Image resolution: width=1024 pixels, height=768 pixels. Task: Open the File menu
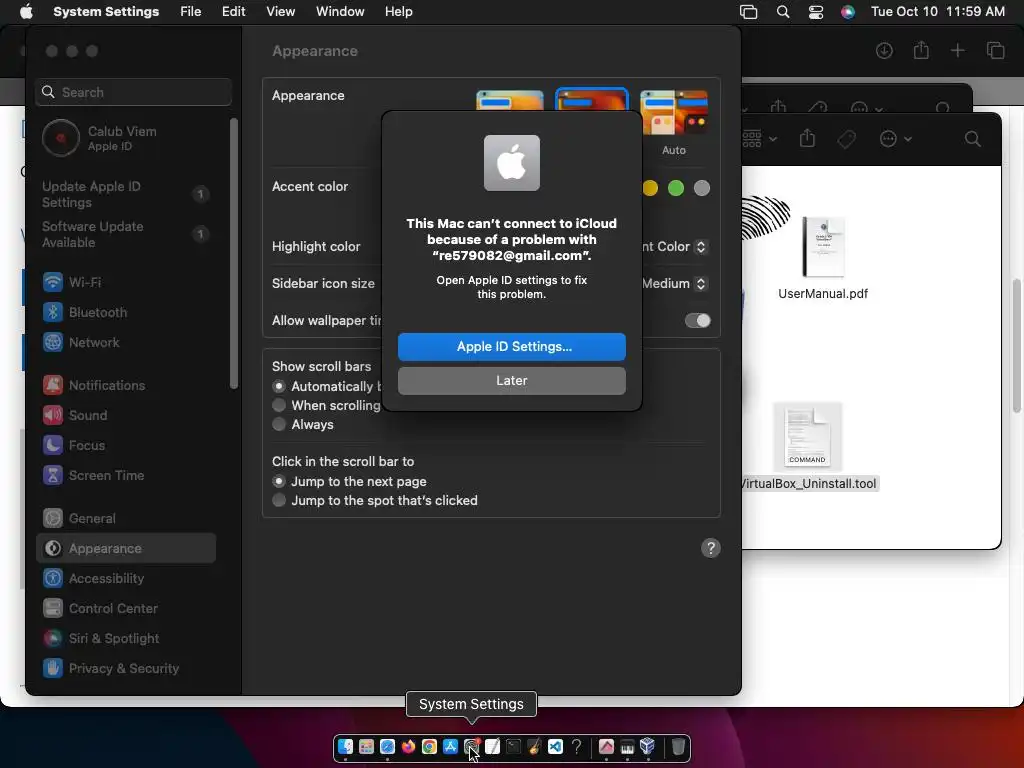coord(191,12)
